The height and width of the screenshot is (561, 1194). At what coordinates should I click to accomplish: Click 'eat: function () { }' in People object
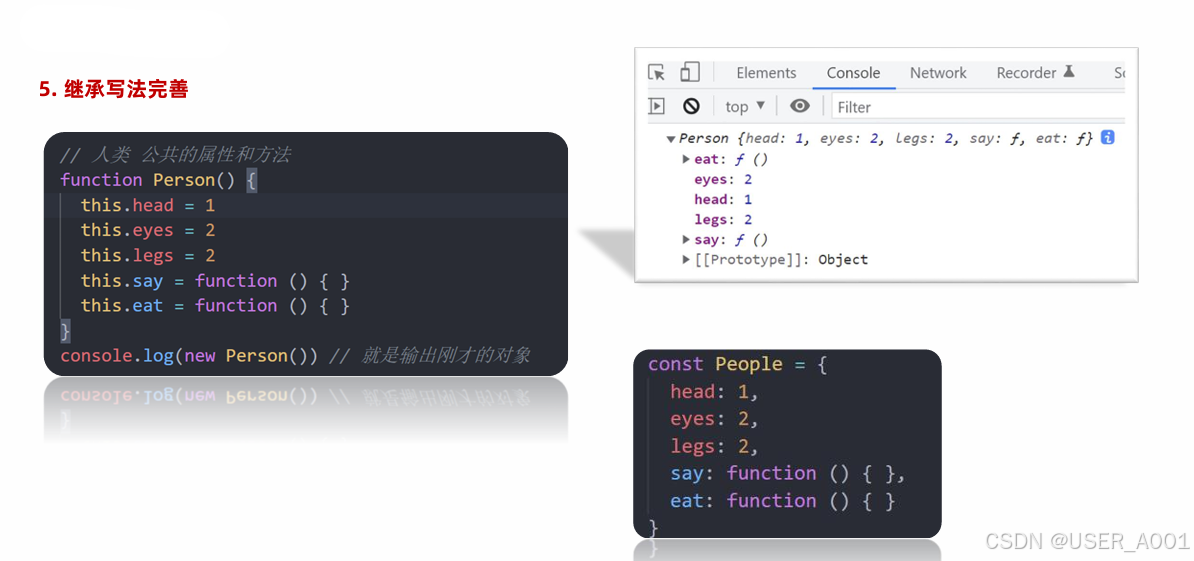pos(783,501)
